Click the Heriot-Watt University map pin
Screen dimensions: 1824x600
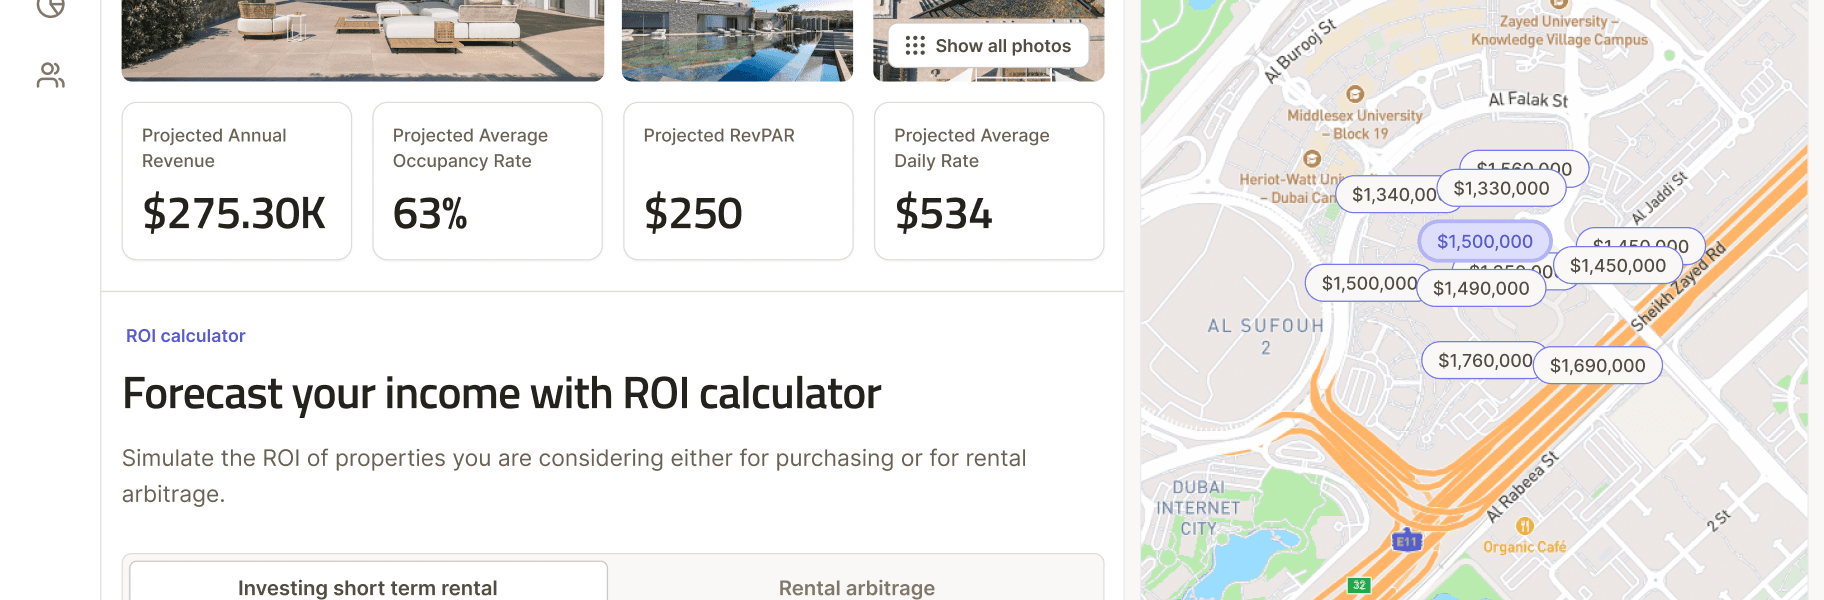click(x=1312, y=158)
